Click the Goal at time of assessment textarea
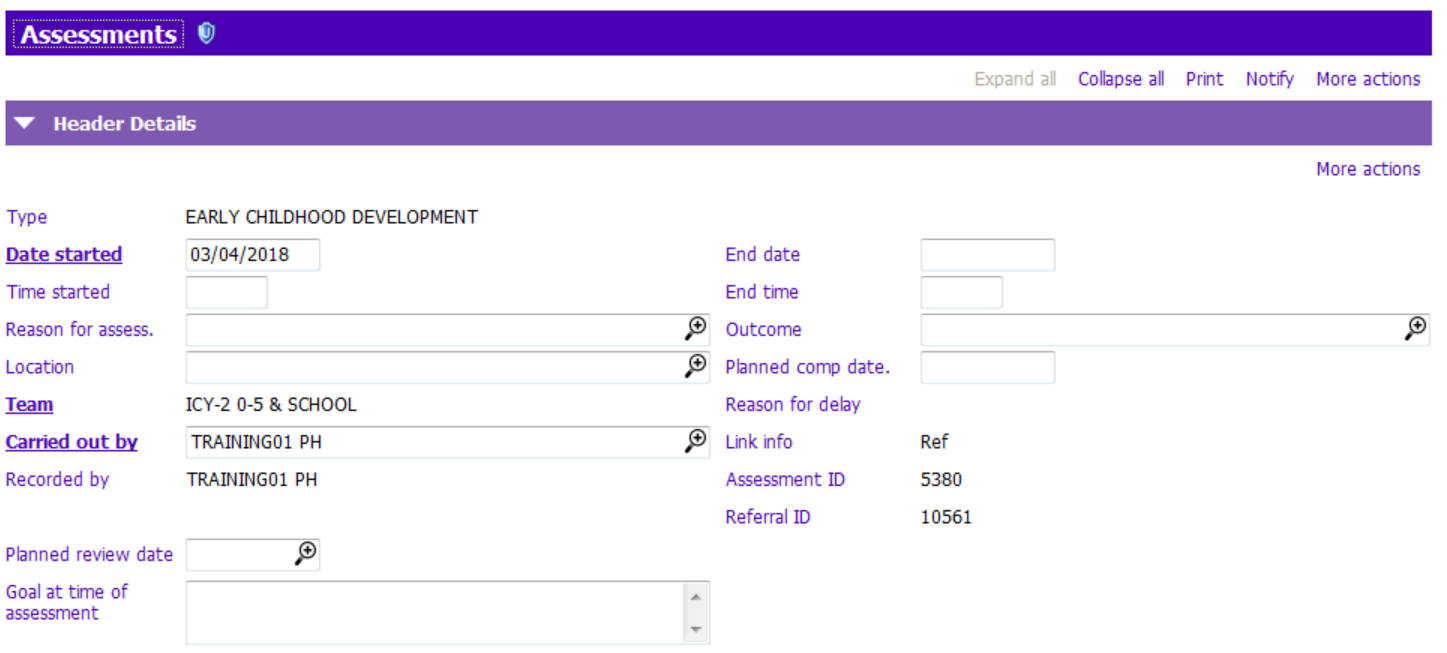The width and height of the screenshot is (1447, 653). (x=440, y=610)
